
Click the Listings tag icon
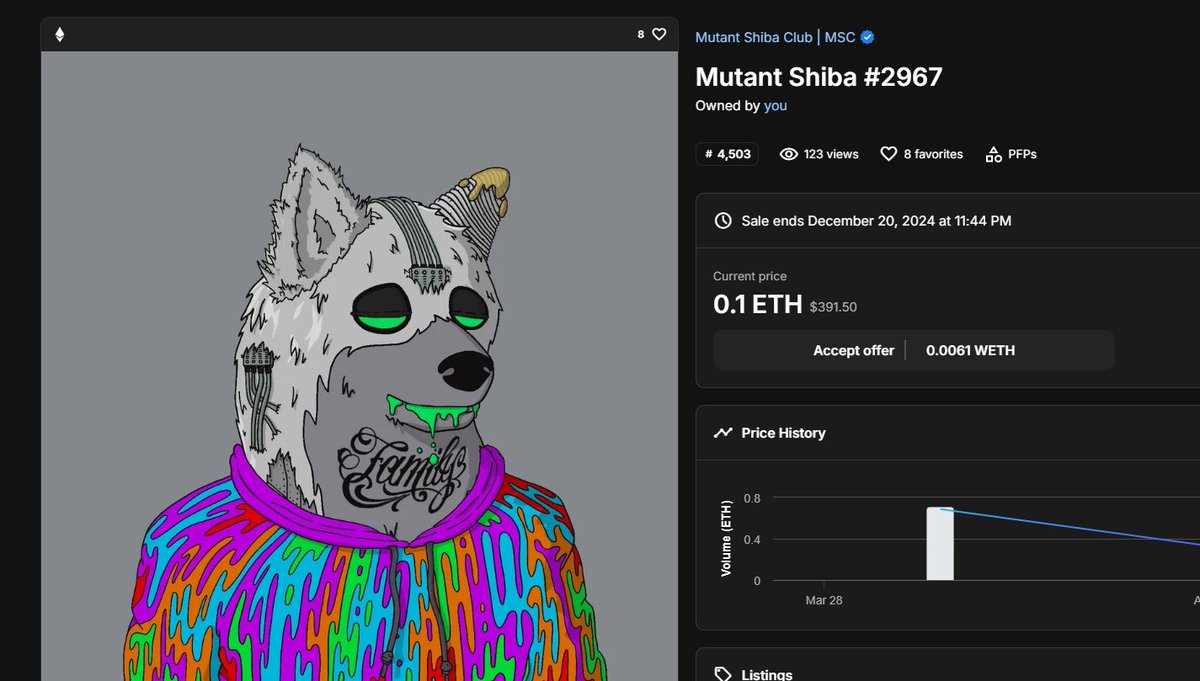tap(723, 674)
